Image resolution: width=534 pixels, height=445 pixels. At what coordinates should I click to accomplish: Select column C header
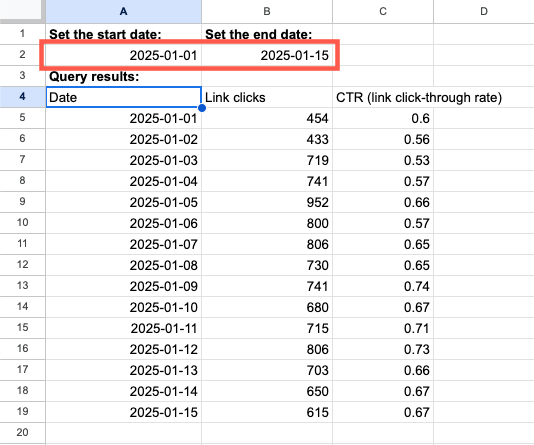(383, 12)
